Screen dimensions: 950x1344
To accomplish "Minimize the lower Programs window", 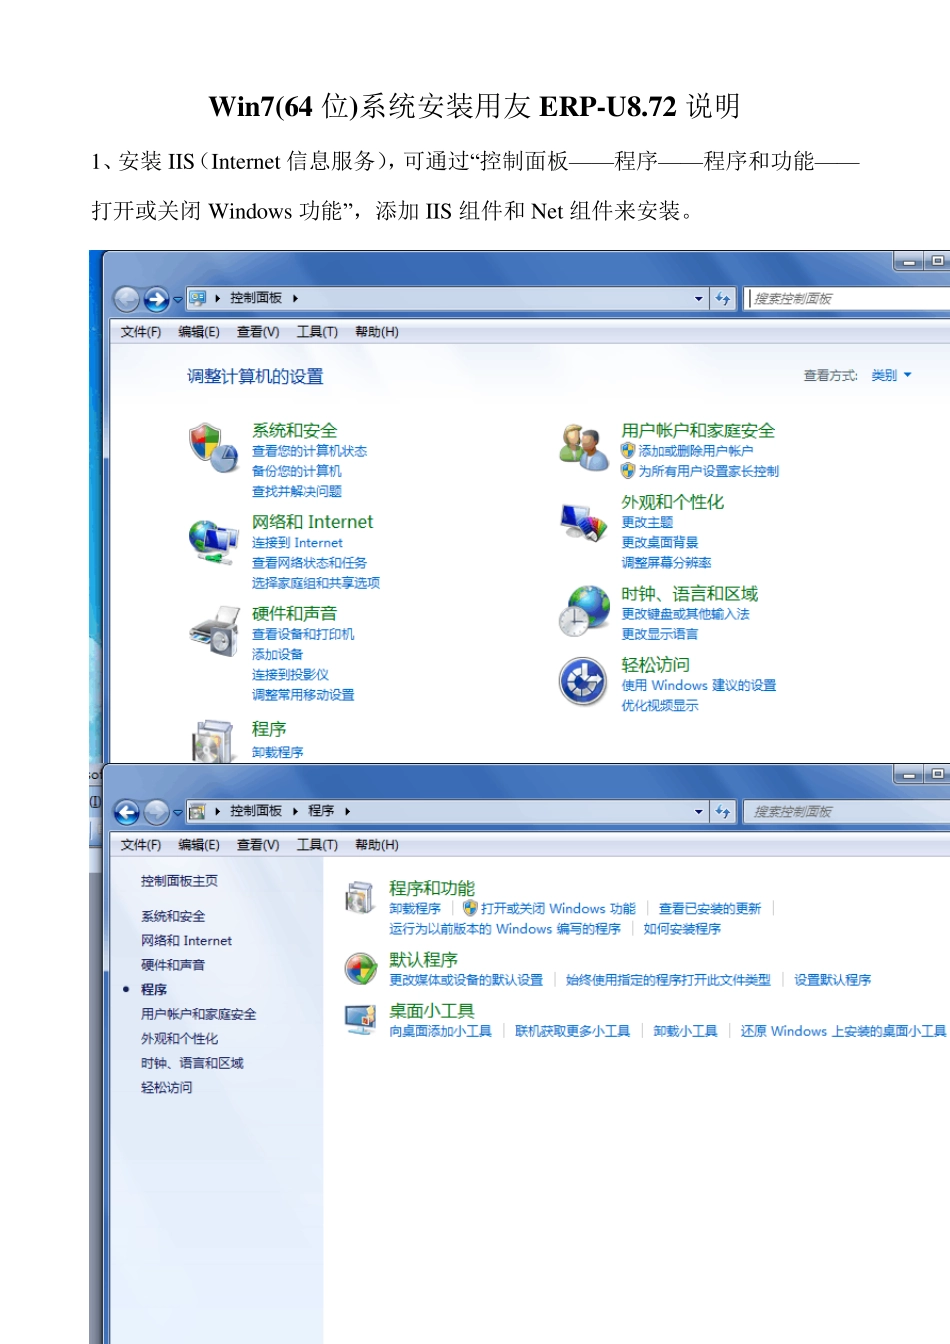I will click(908, 775).
